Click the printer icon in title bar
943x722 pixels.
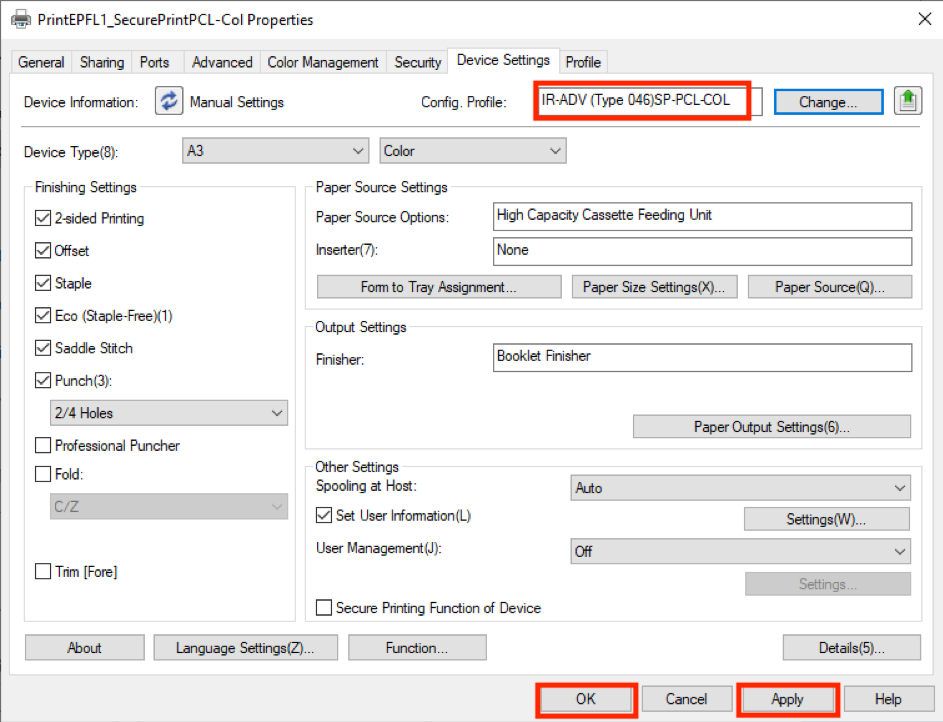point(20,19)
